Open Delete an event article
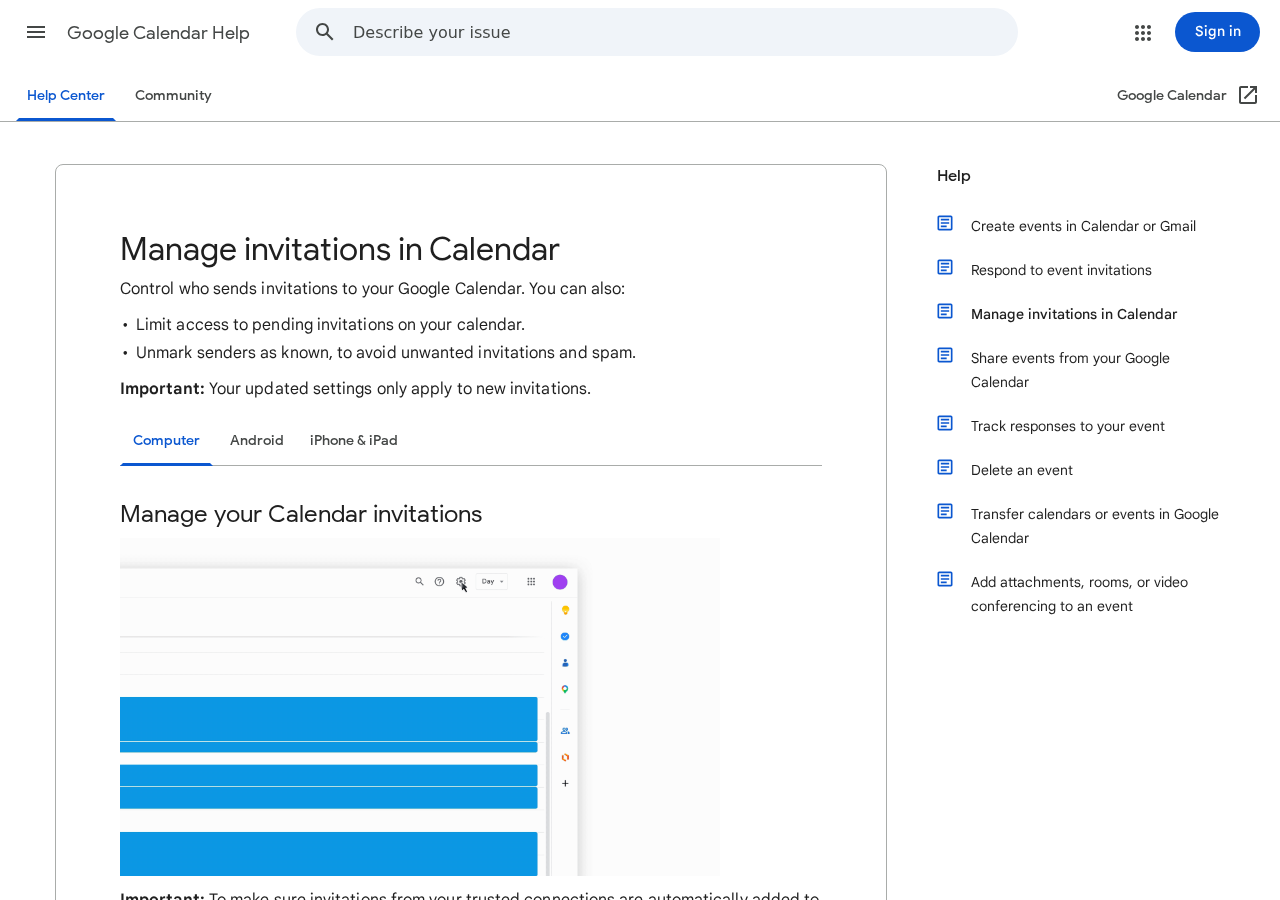Viewport: 1280px width, 900px height. 1022,470
